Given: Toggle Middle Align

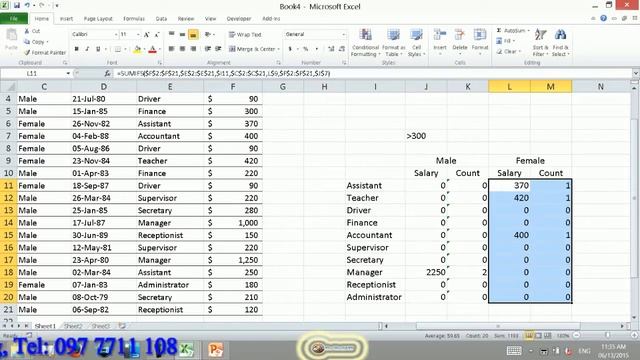Looking at the screenshot, I should (x=182, y=35).
